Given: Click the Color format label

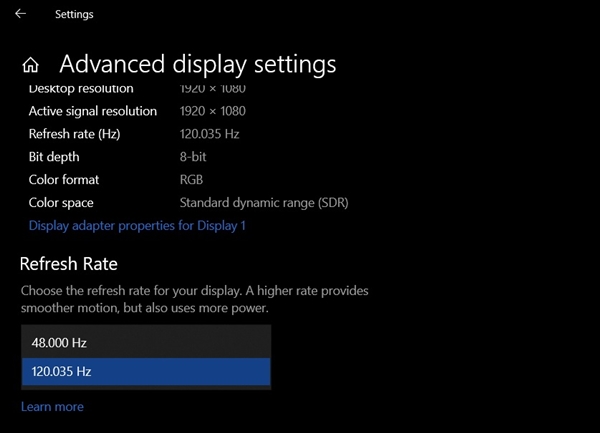Looking at the screenshot, I should point(64,180).
